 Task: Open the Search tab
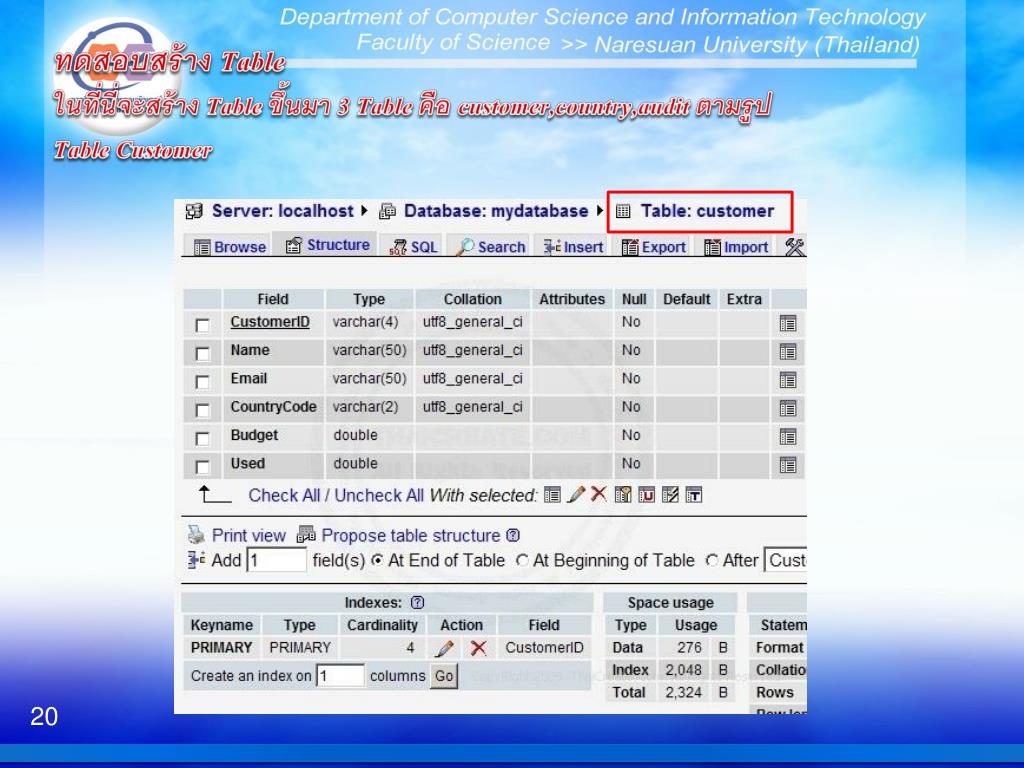tap(490, 247)
